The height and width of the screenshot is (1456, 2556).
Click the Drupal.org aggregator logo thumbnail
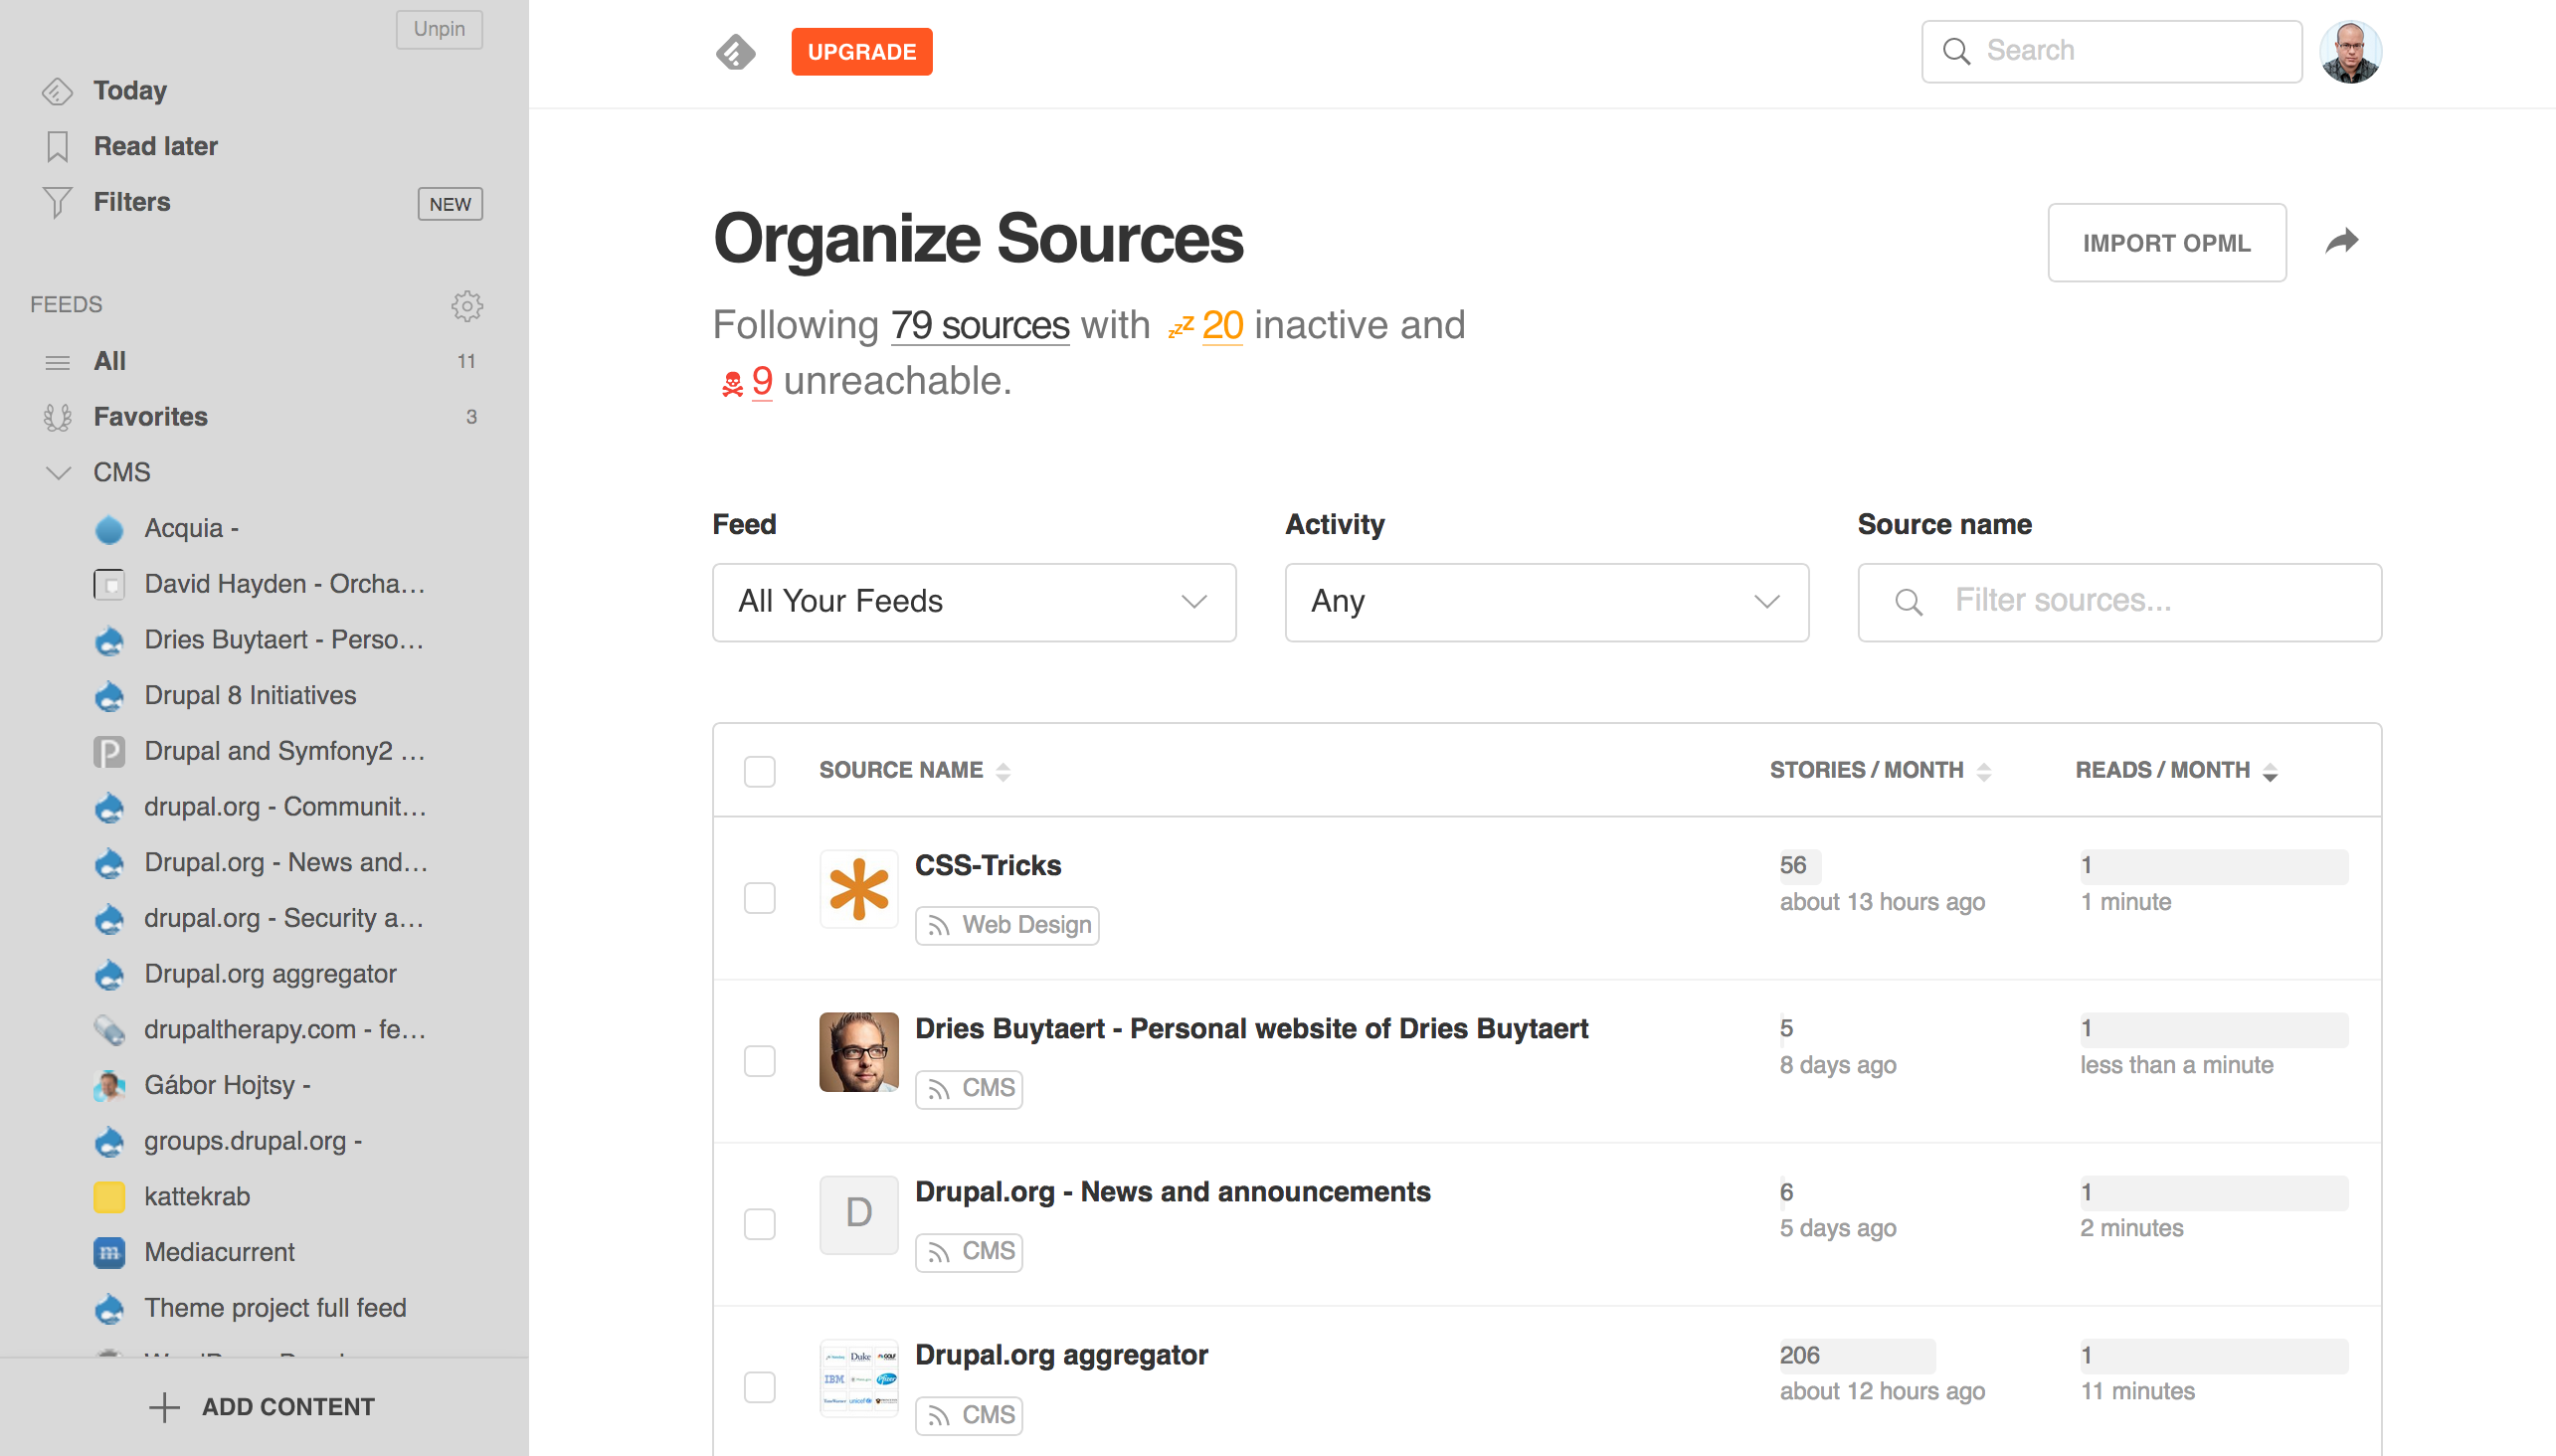(859, 1378)
